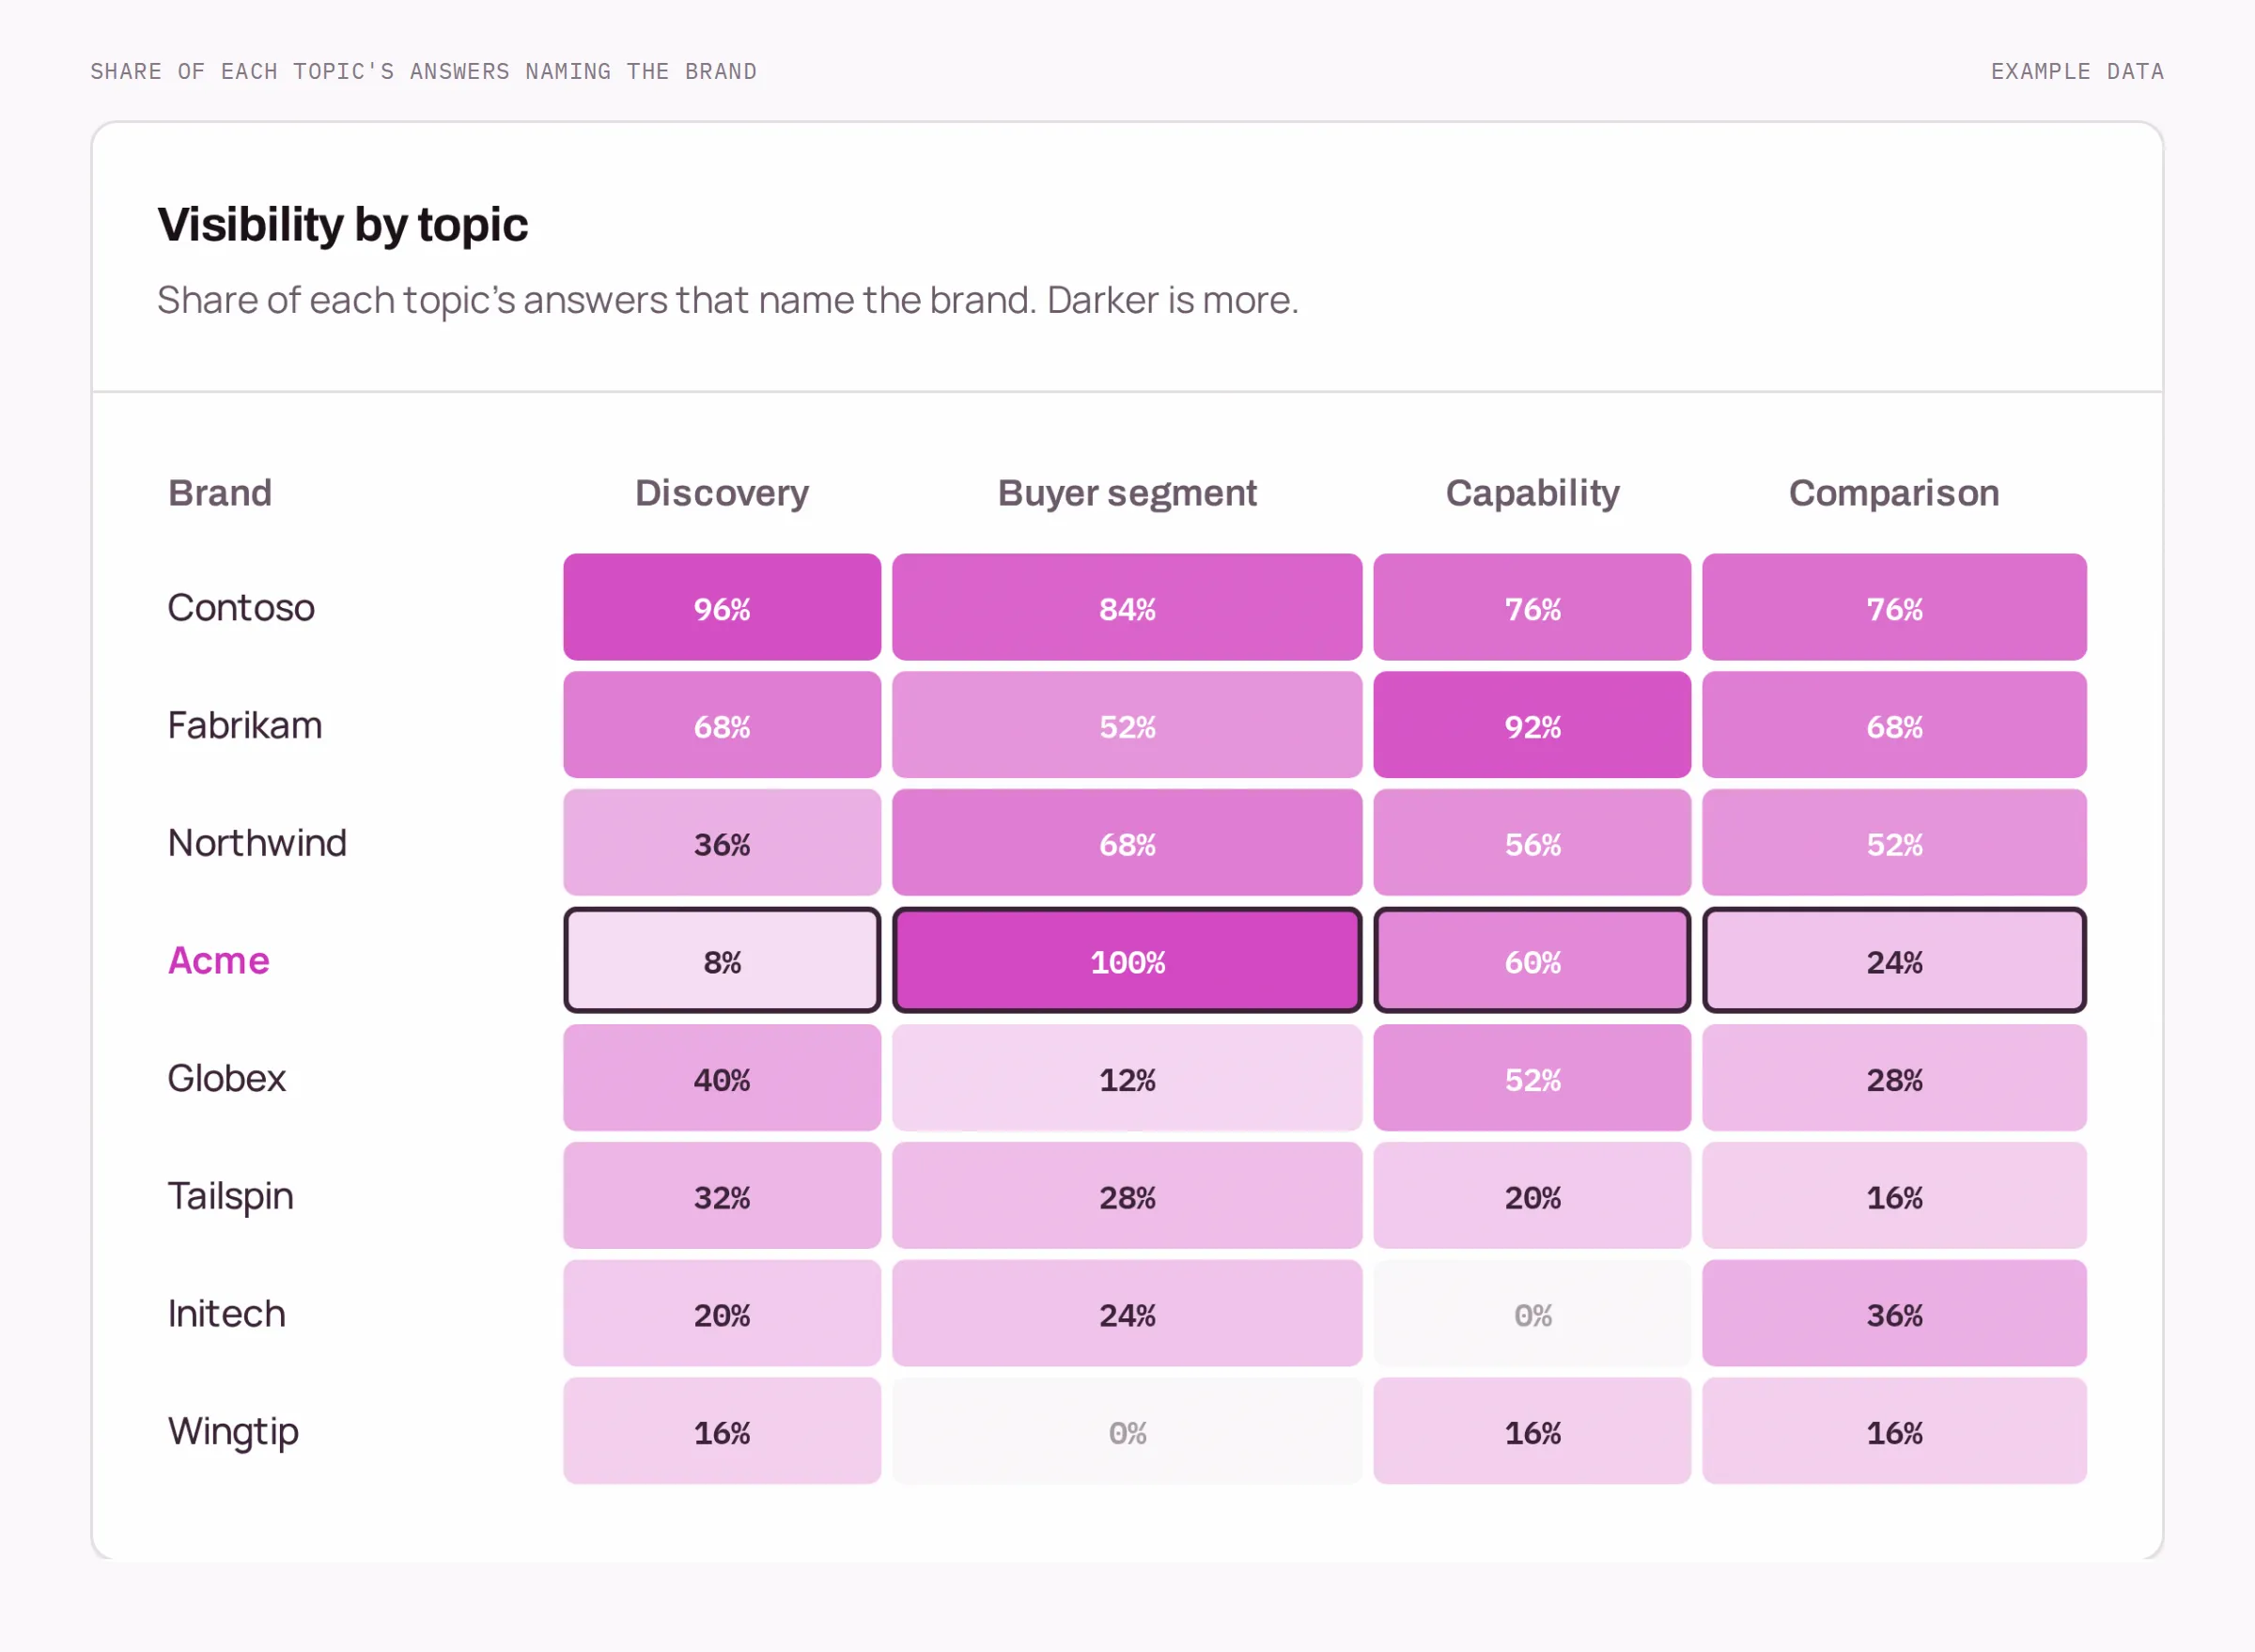Click the 'Darker is more' subtitle text
This screenshot has height=1652, width=2255.
point(1172,300)
